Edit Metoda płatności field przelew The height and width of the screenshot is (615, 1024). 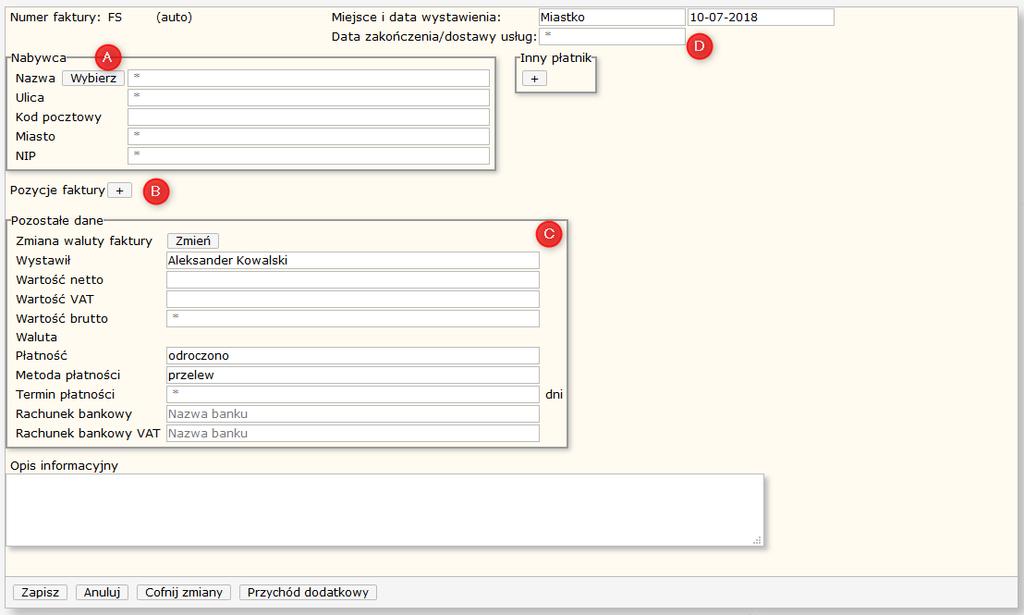[353, 375]
